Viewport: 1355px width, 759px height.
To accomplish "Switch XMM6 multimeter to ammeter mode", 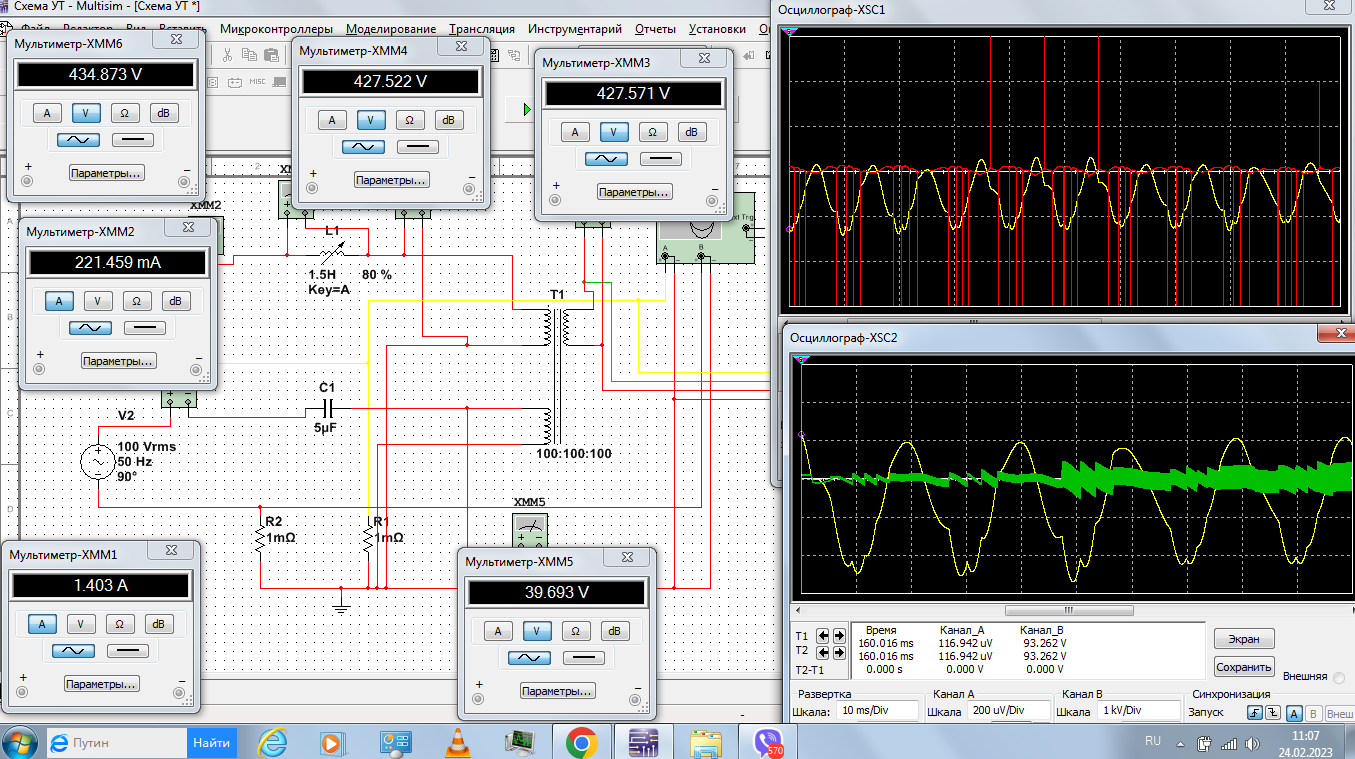I will (x=47, y=113).
